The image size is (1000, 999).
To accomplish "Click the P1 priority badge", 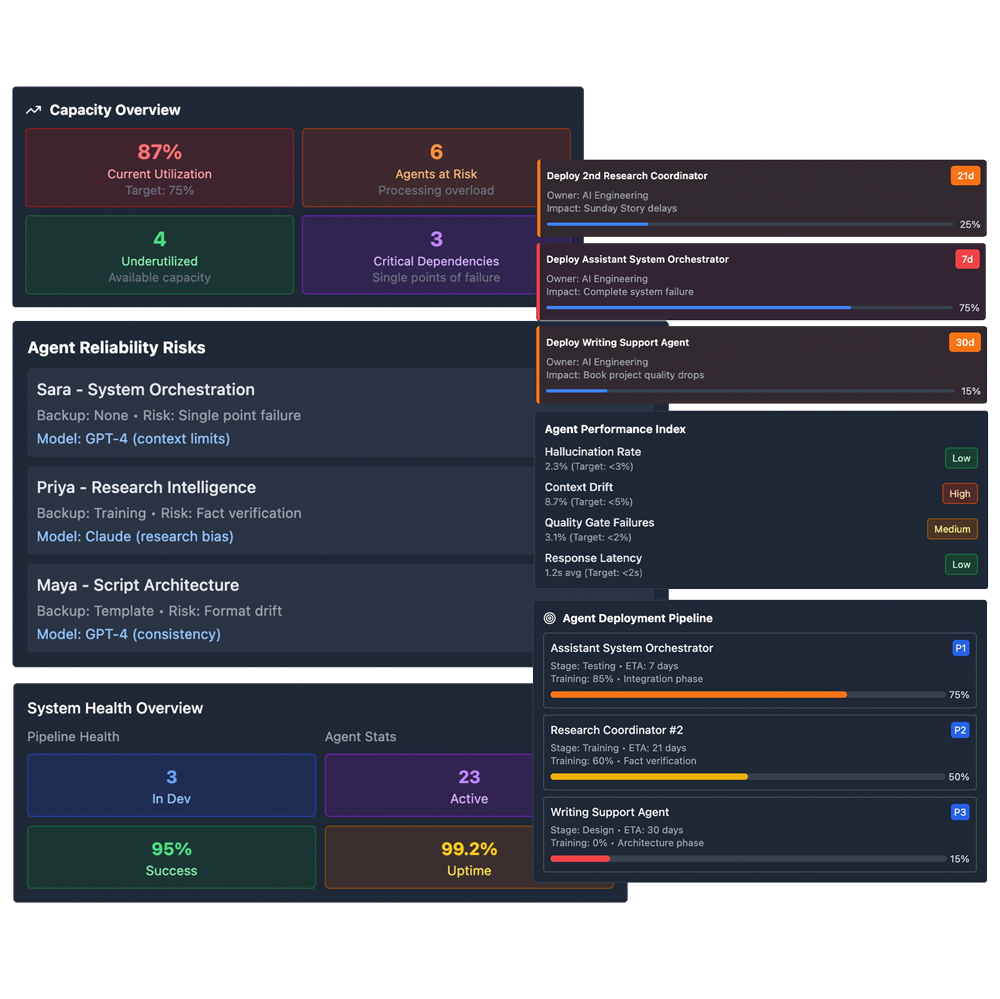I will [960, 648].
